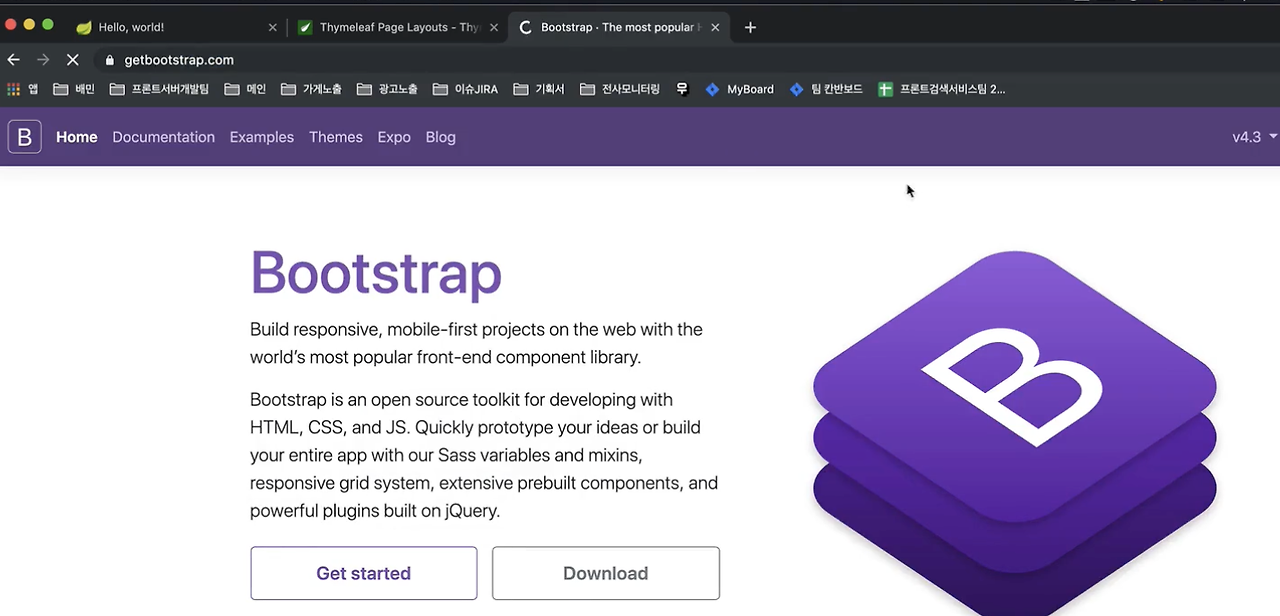Viewport: 1280px width, 616px height.
Task: Expand the v4.3 version dropdown
Action: [x=1255, y=137]
